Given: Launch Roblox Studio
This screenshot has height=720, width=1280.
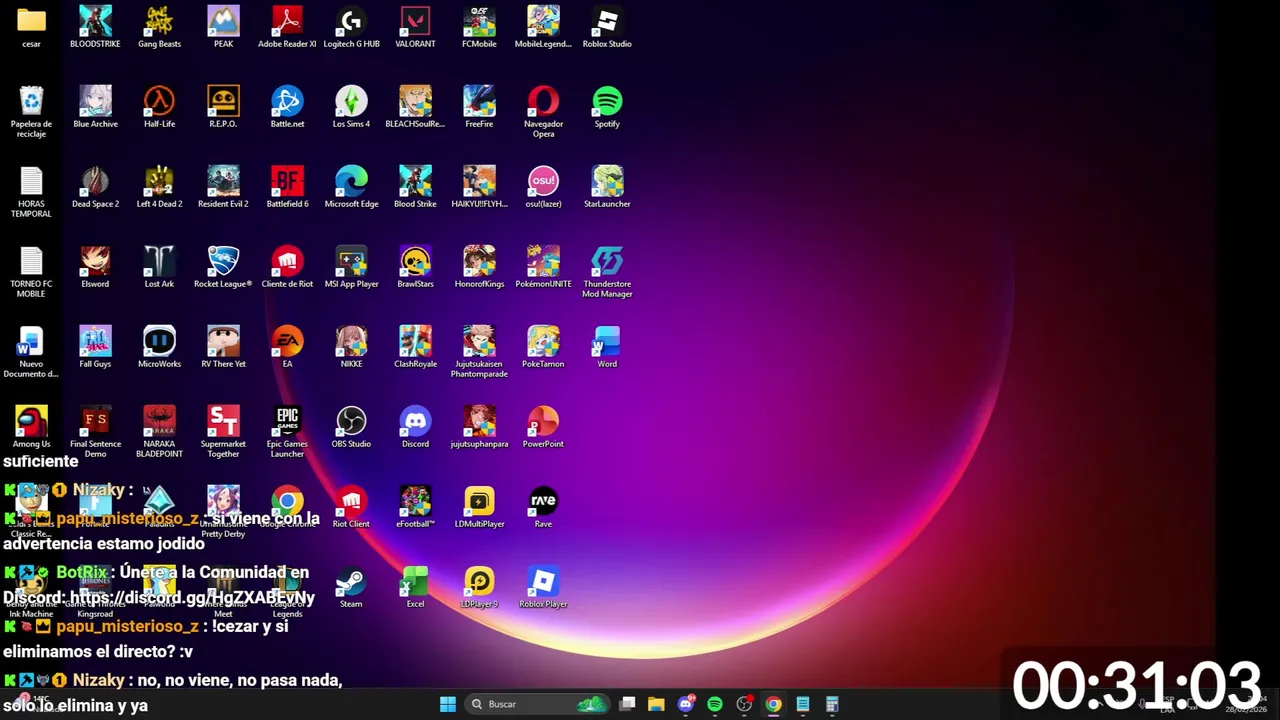Looking at the screenshot, I should (x=607, y=27).
